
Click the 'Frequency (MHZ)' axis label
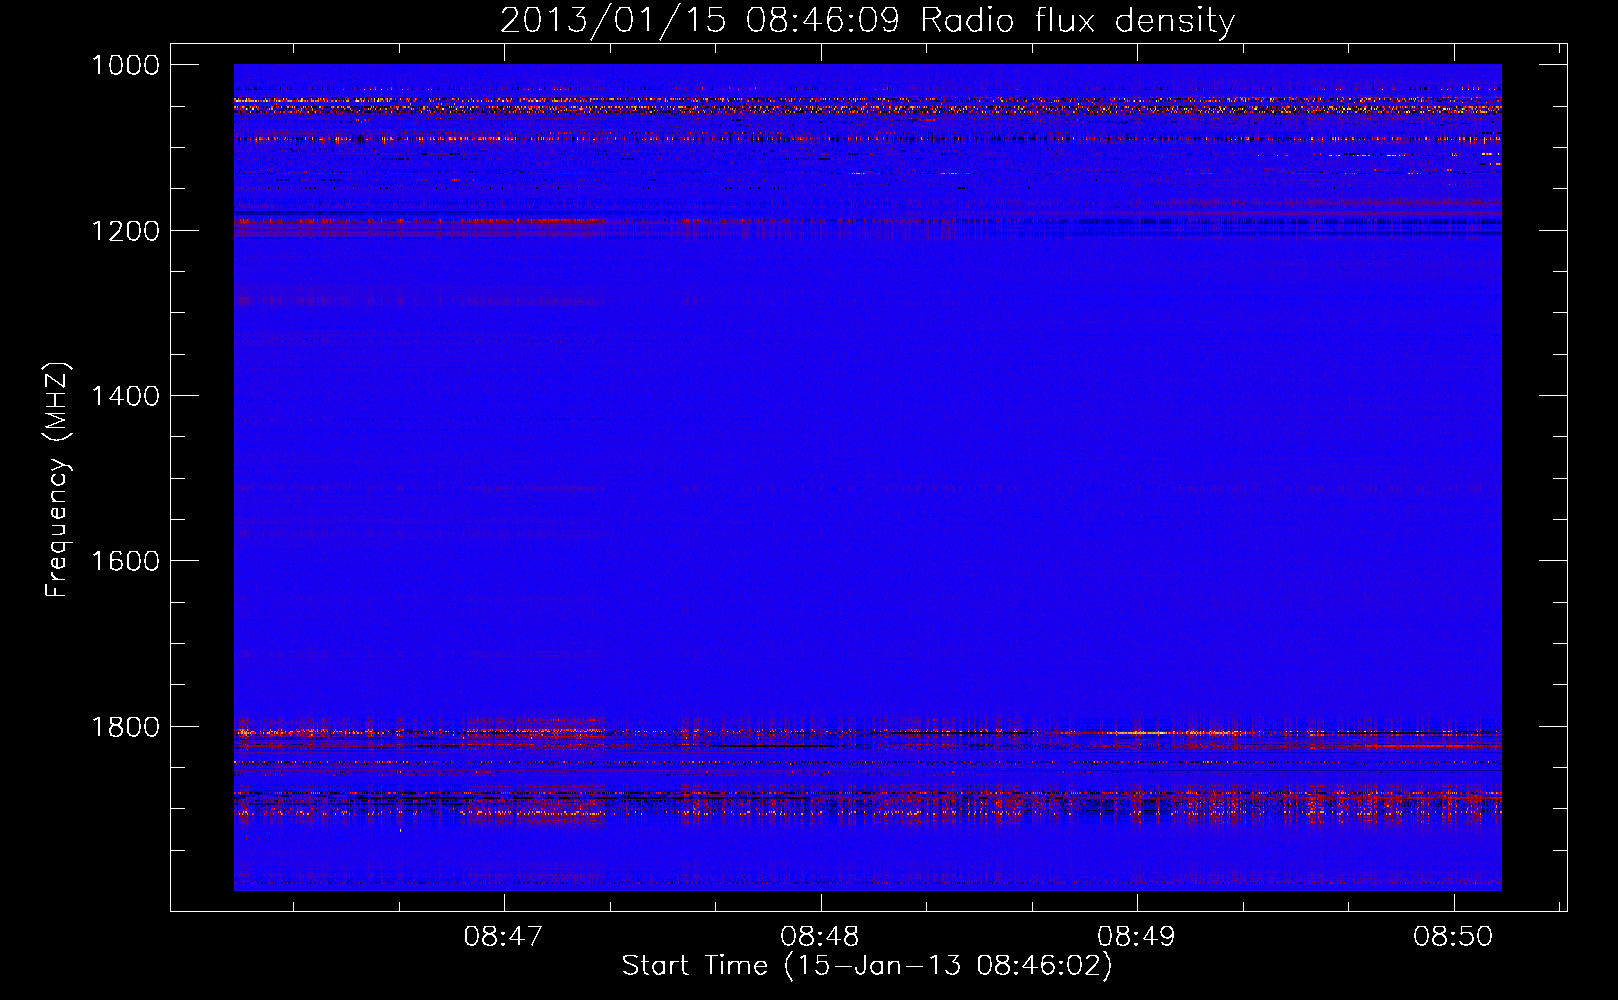coord(58,479)
